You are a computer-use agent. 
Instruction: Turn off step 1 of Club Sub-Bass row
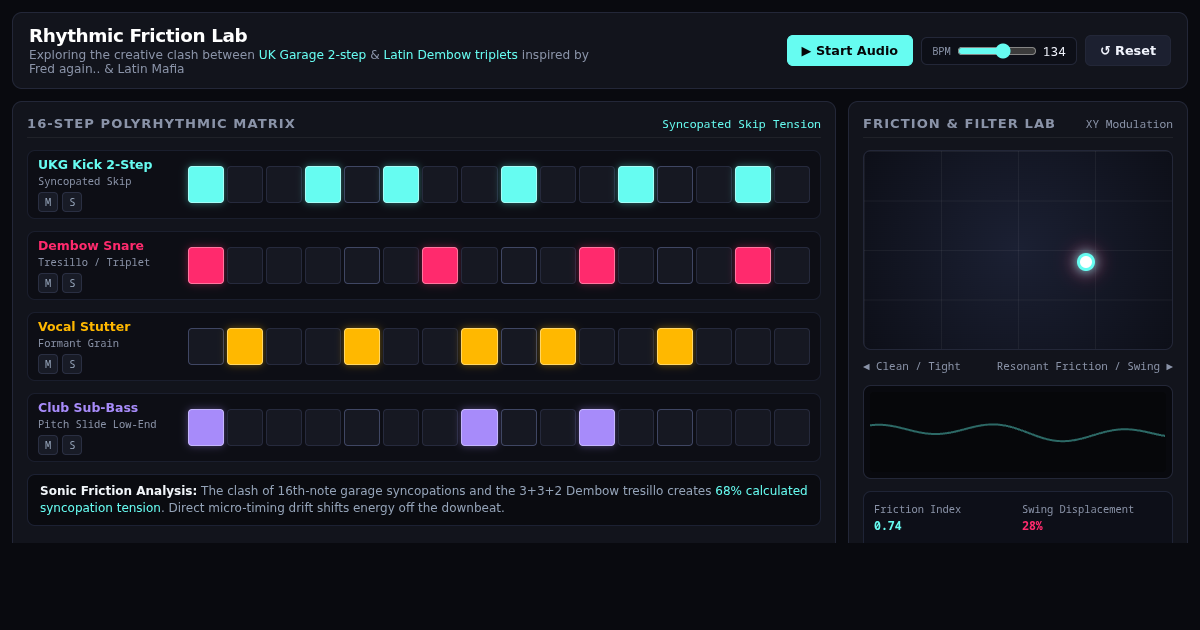(x=206, y=428)
